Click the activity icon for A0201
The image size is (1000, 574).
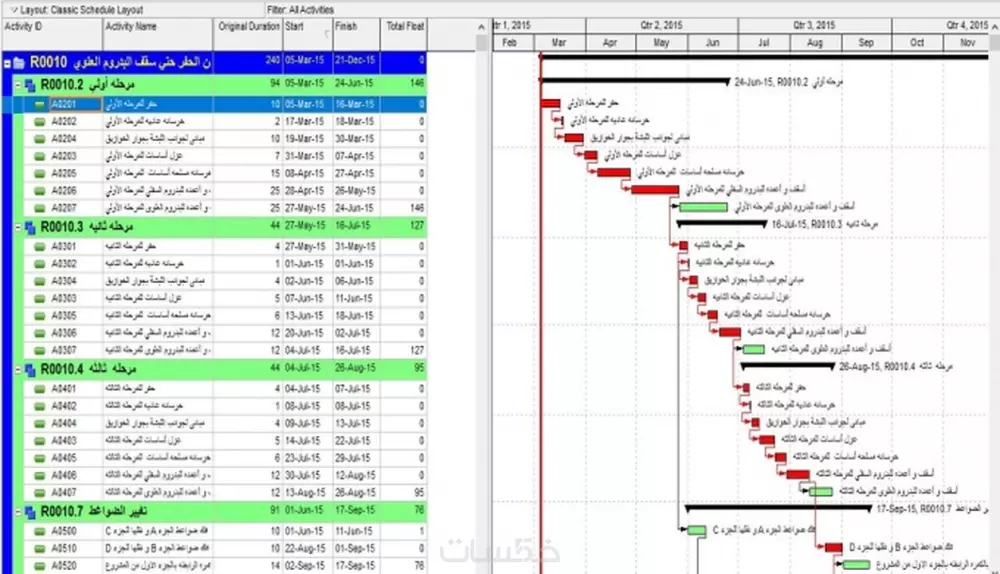tap(40, 104)
